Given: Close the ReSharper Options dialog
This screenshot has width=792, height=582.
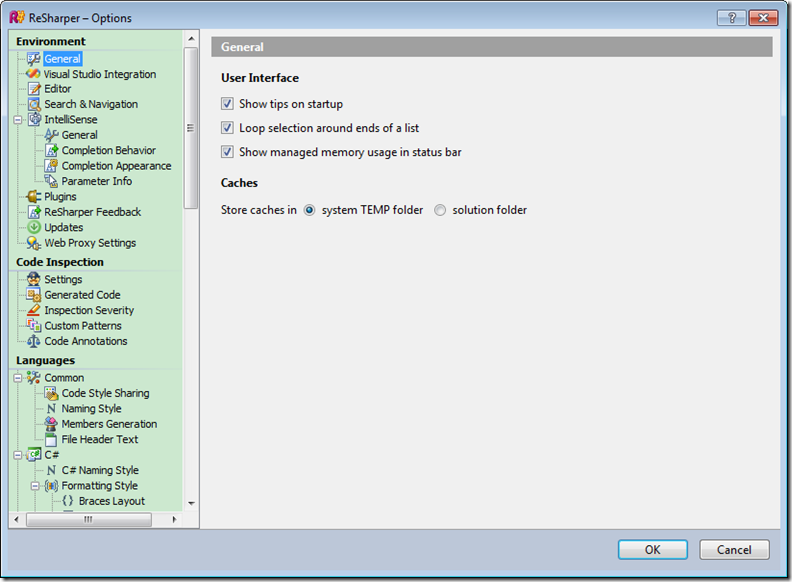Looking at the screenshot, I should pos(763,18).
